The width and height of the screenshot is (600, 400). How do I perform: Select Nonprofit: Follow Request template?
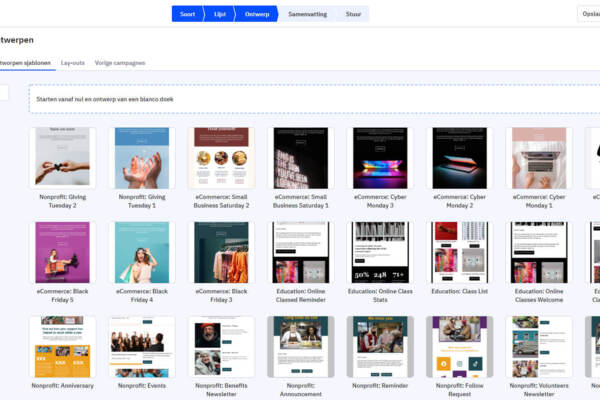click(459, 346)
